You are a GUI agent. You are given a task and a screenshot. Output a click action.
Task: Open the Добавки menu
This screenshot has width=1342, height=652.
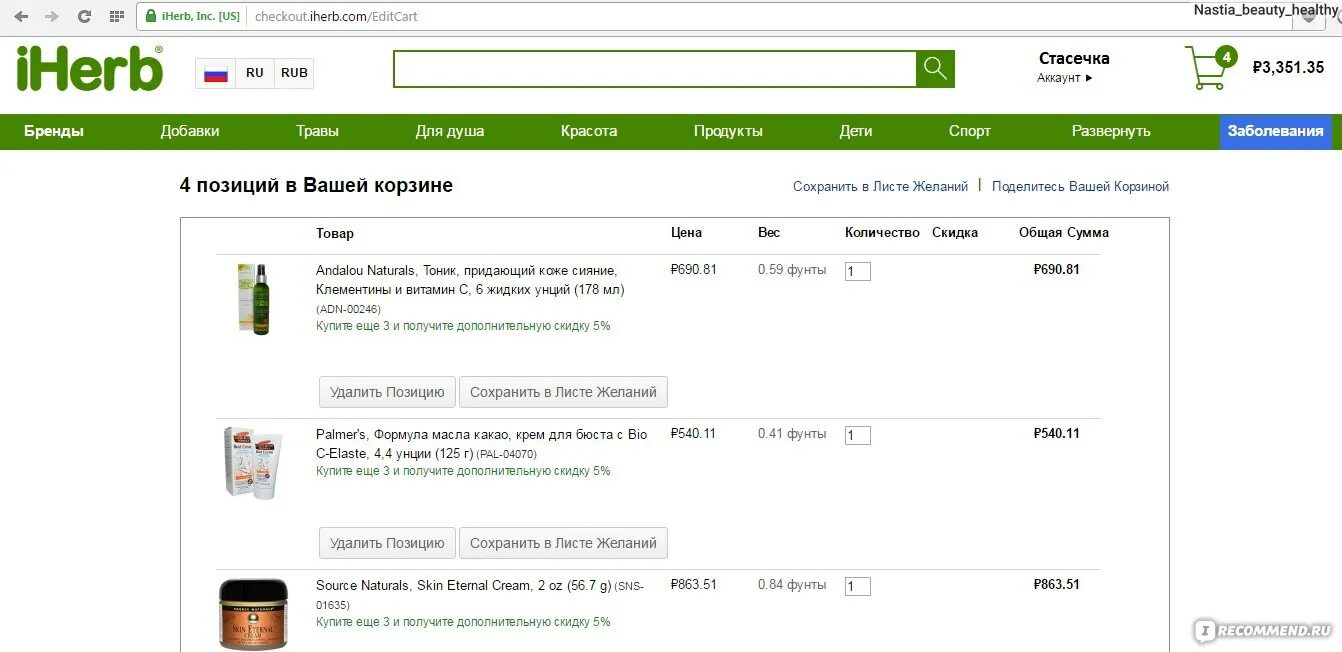click(x=190, y=131)
